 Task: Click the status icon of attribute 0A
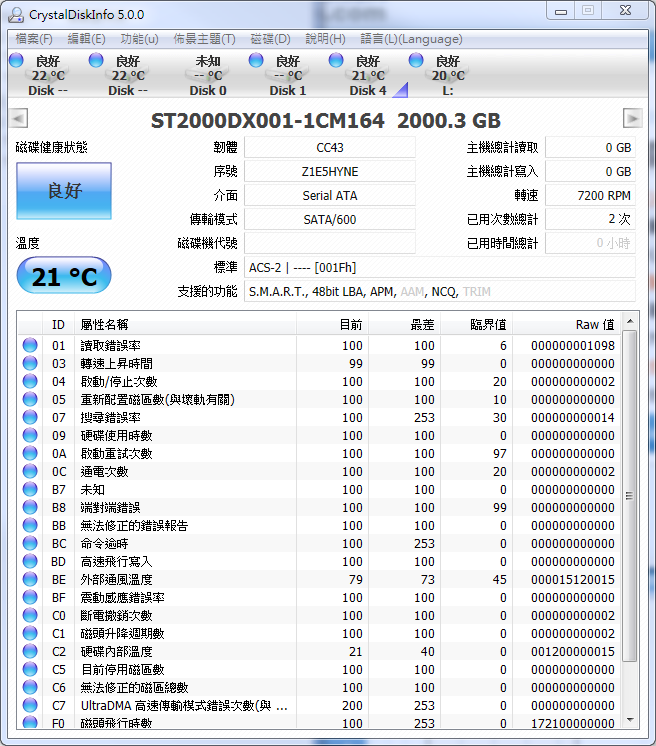[30, 453]
